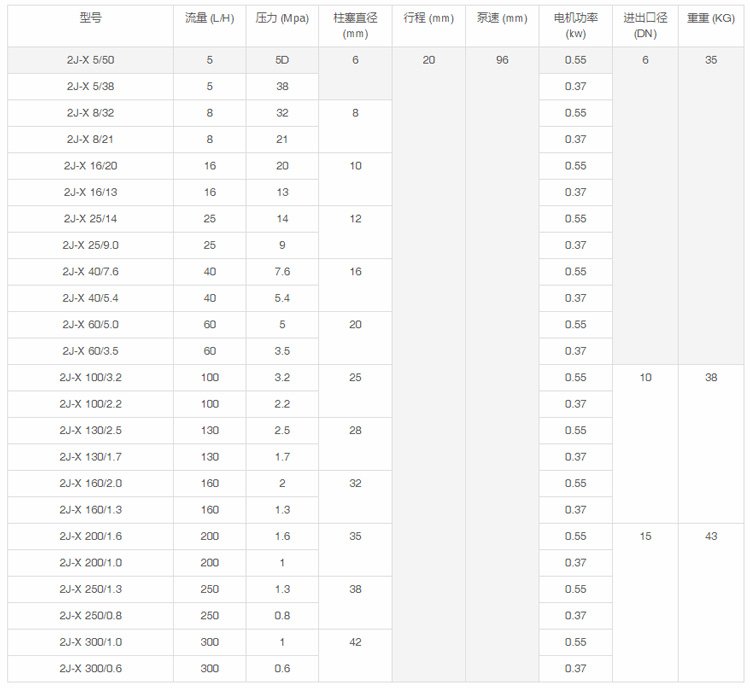The image size is (750, 688).
Task: Click the inlet diameter value 15
Action: pos(645,536)
